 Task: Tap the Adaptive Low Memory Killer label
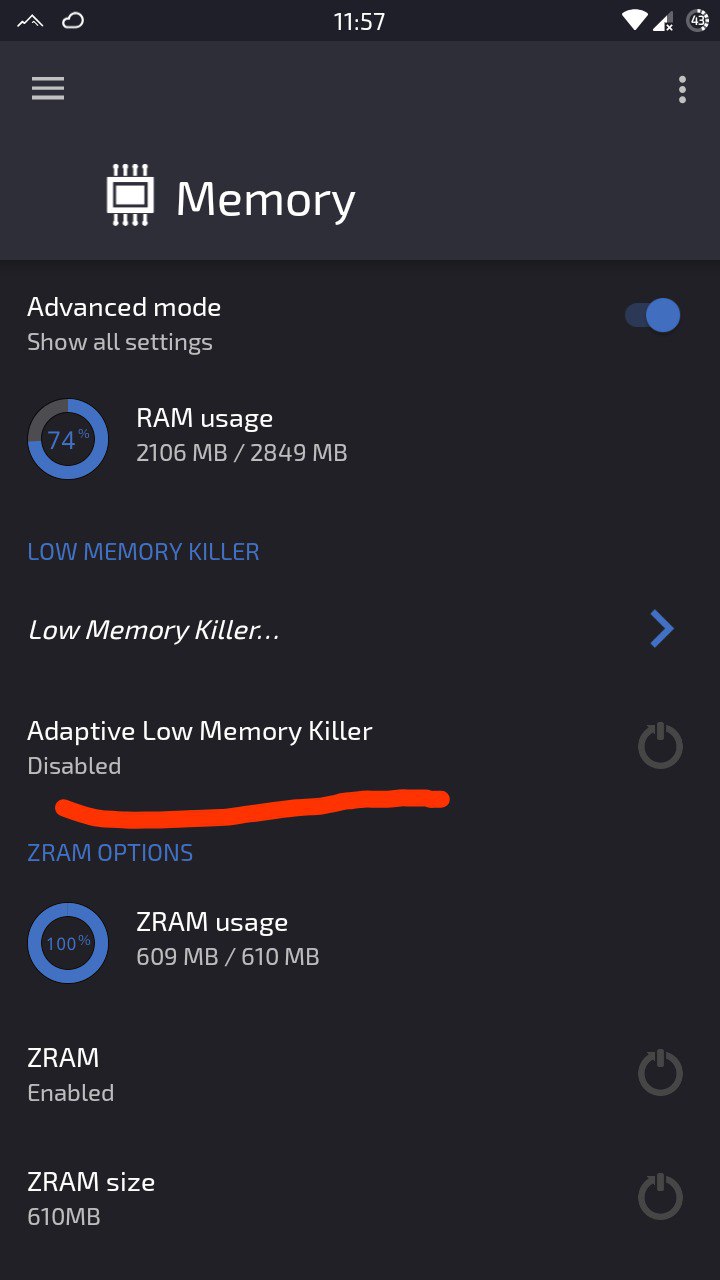(x=200, y=731)
